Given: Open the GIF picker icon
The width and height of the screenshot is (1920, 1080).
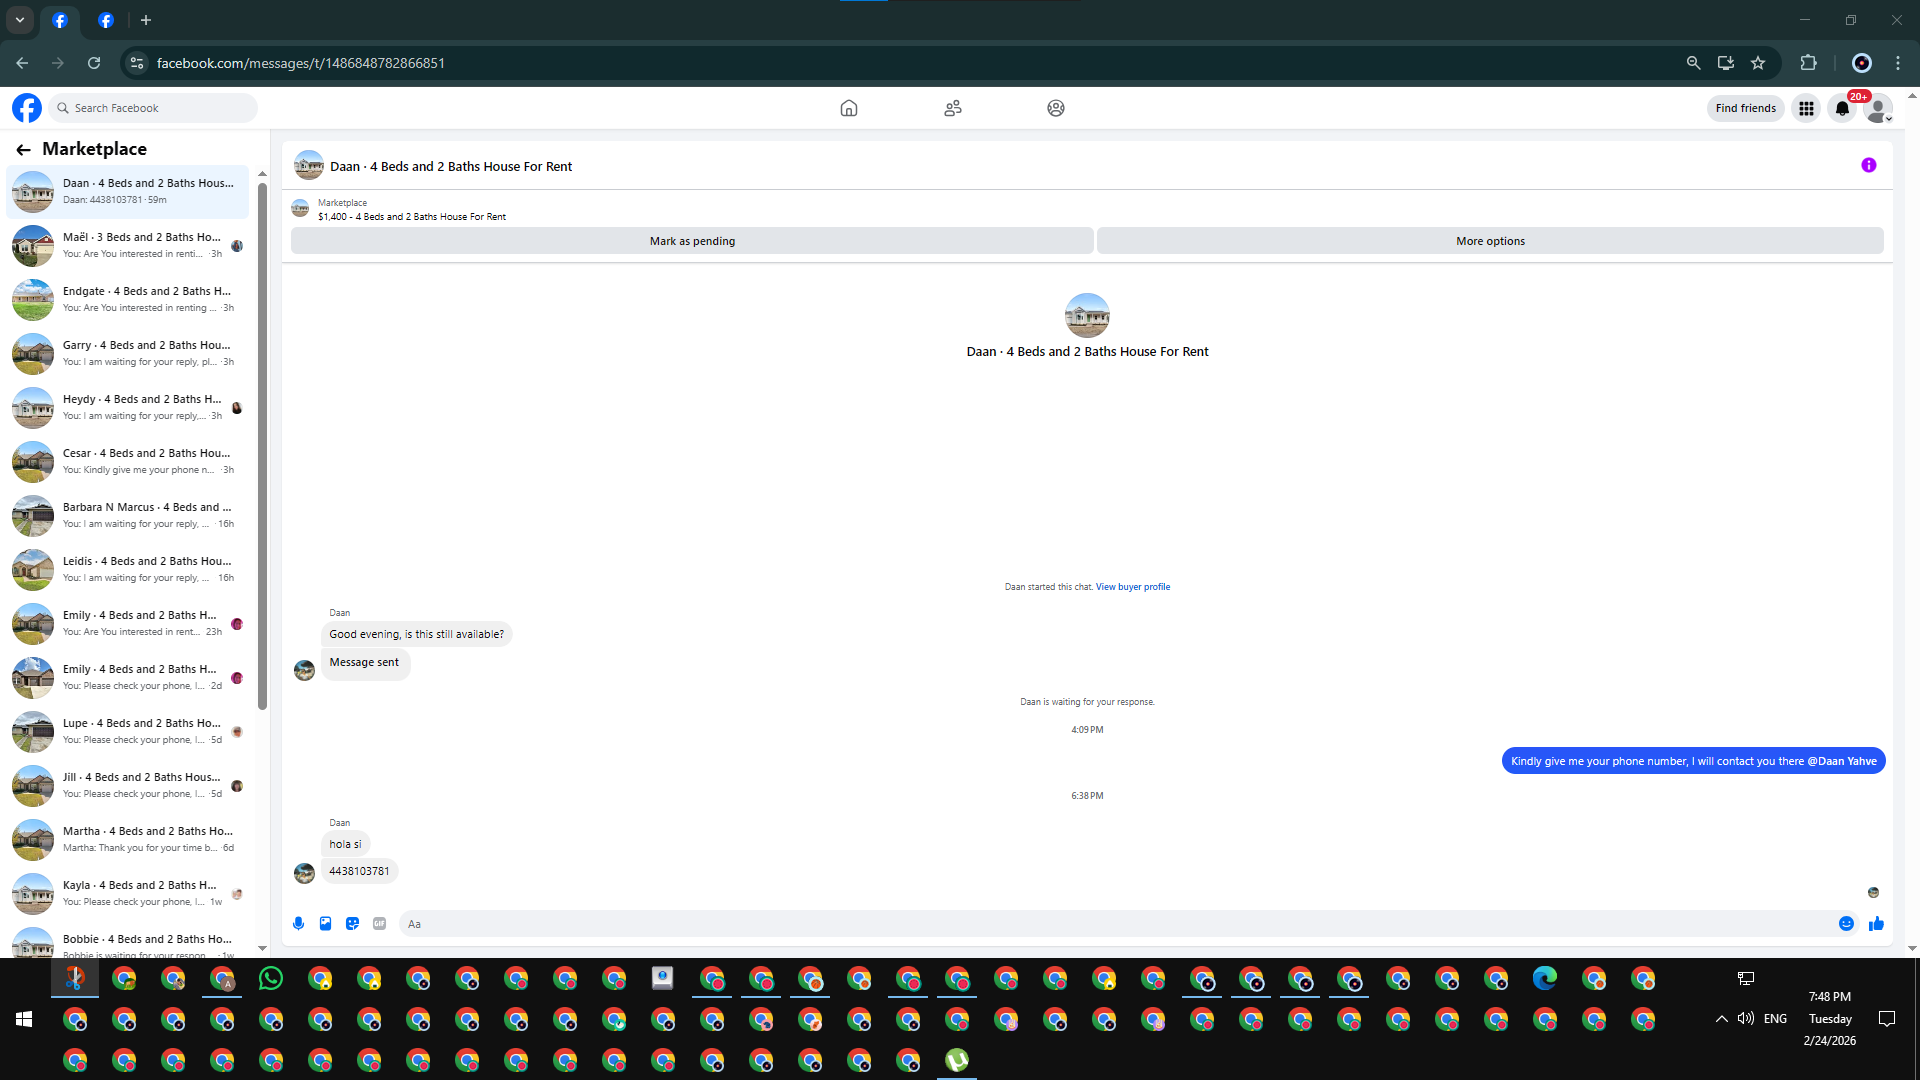Looking at the screenshot, I should pos(379,924).
